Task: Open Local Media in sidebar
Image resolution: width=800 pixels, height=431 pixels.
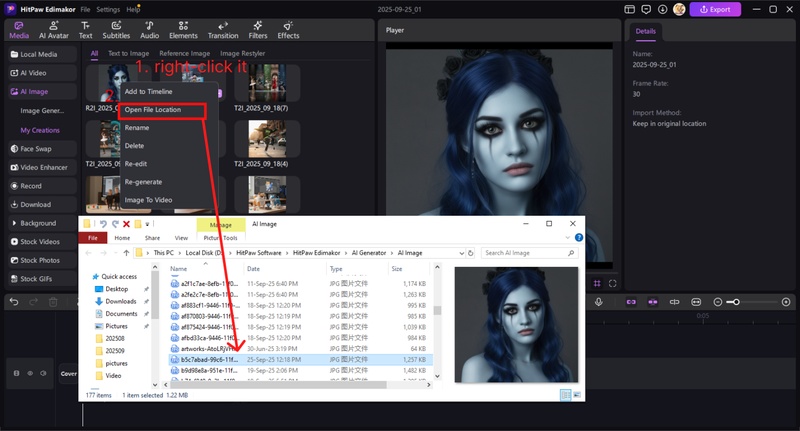Action: click(x=42, y=54)
